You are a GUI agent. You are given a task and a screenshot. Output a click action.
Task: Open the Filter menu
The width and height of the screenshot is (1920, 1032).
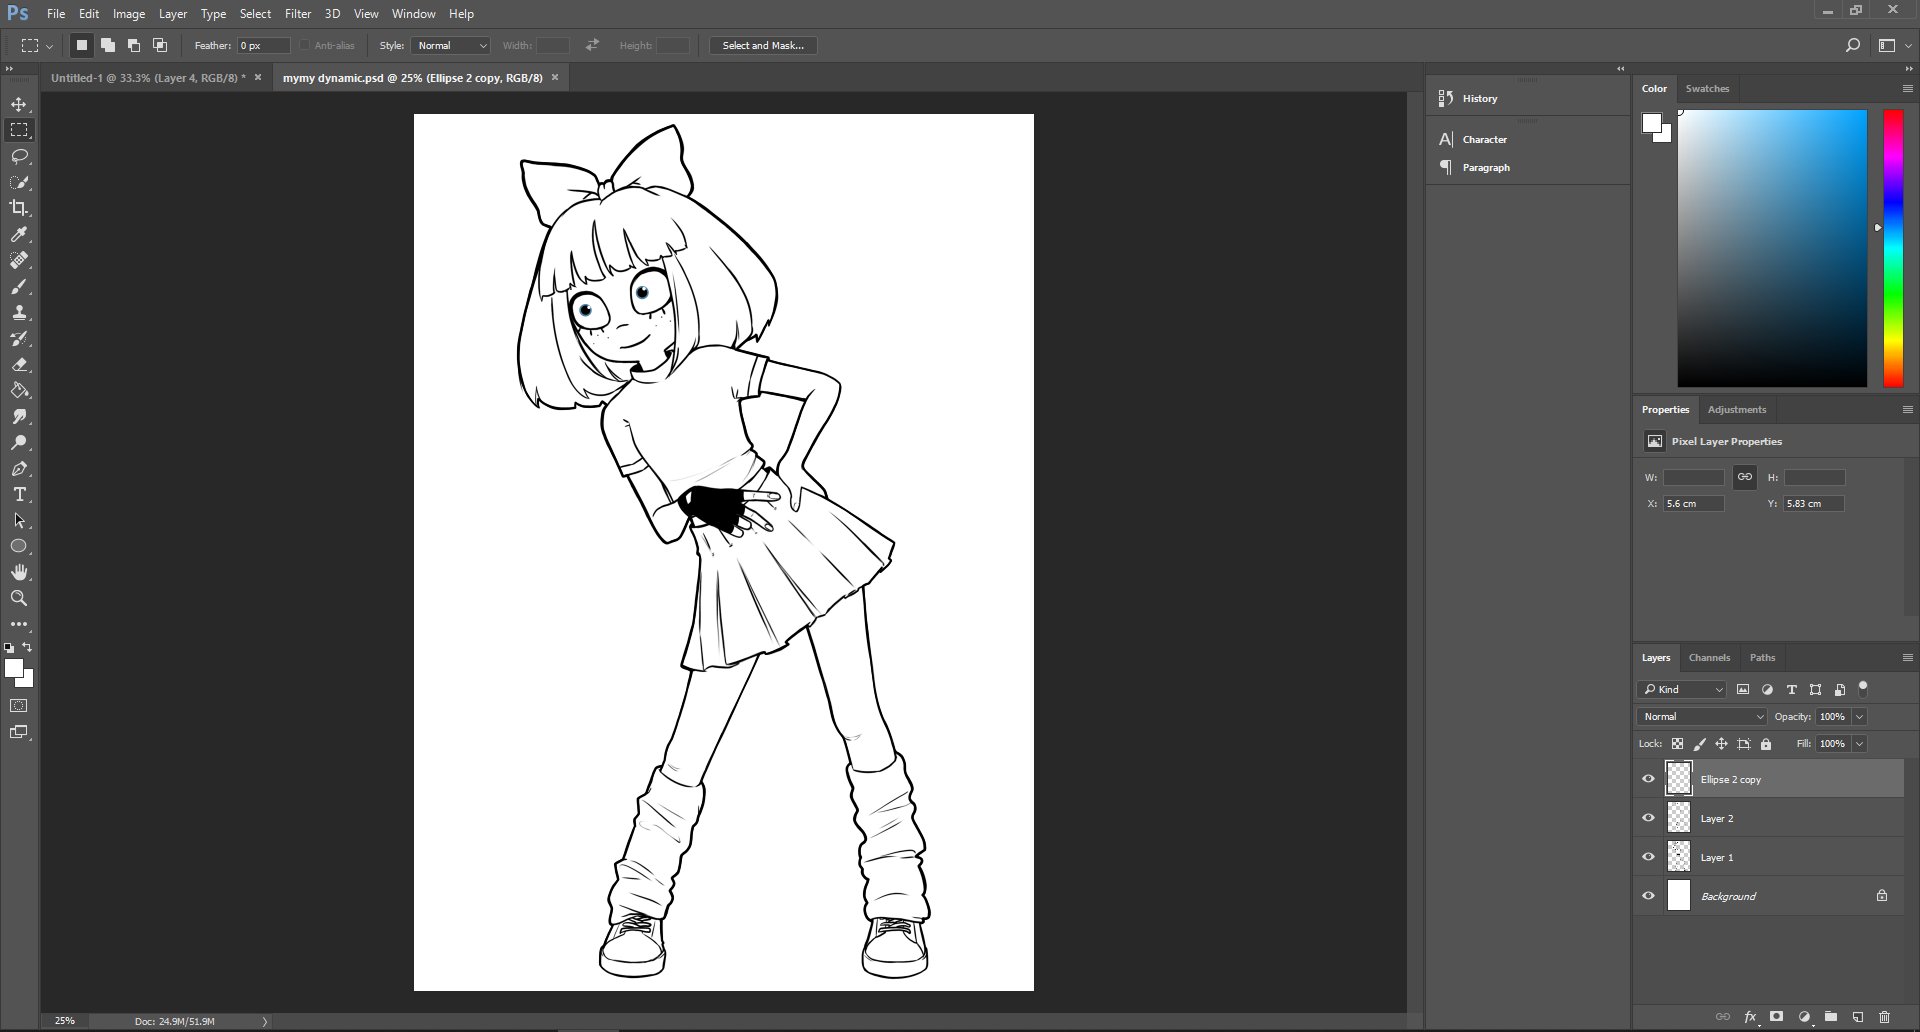(297, 14)
